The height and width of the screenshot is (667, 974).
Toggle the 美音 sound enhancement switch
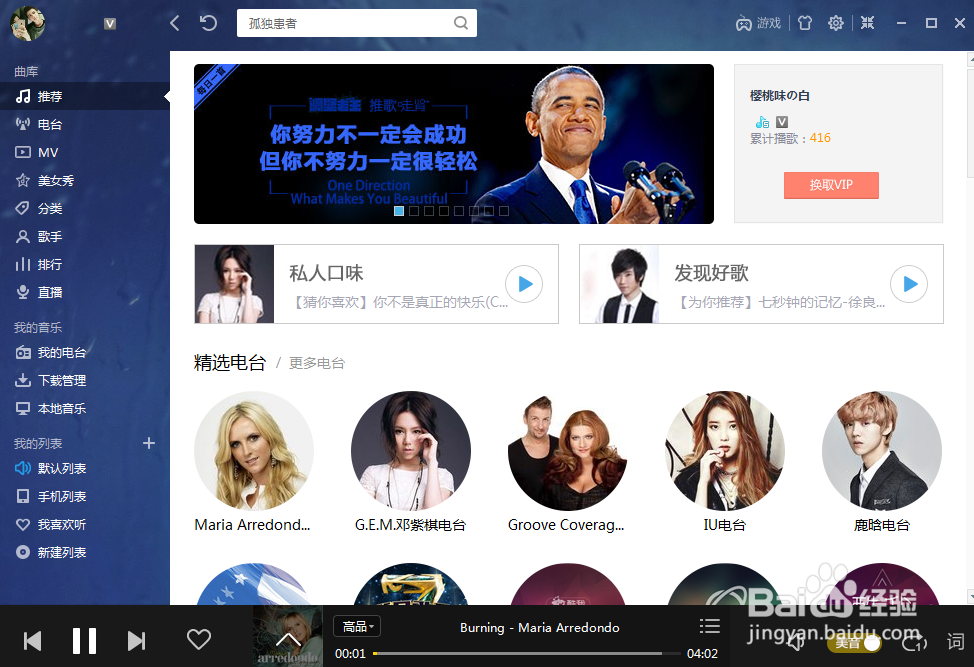pos(854,643)
